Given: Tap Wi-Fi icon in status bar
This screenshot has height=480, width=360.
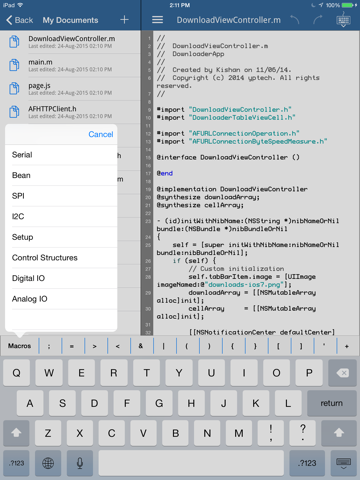Looking at the screenshot, I should click(x=20, y=5).
